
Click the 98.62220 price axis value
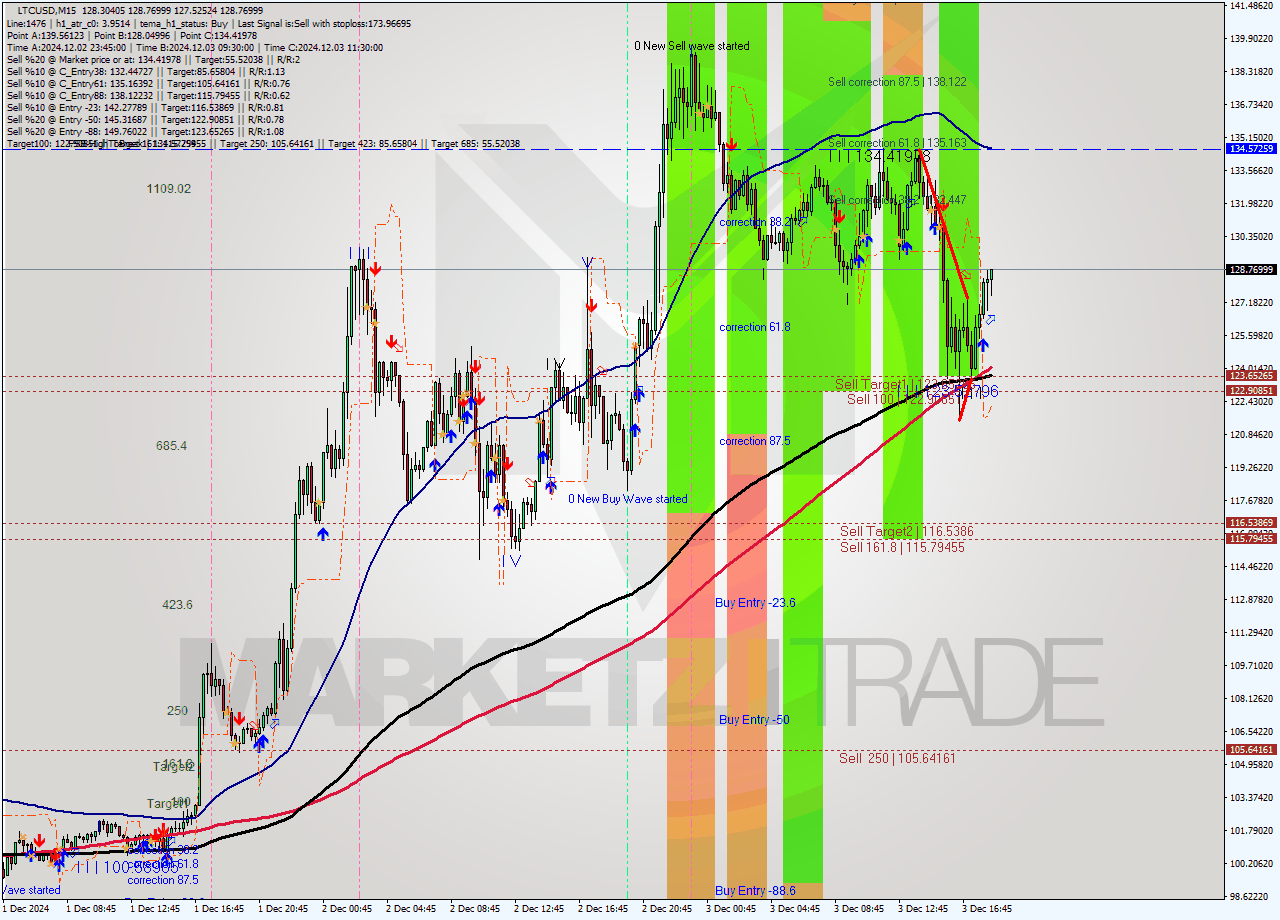1251,896
